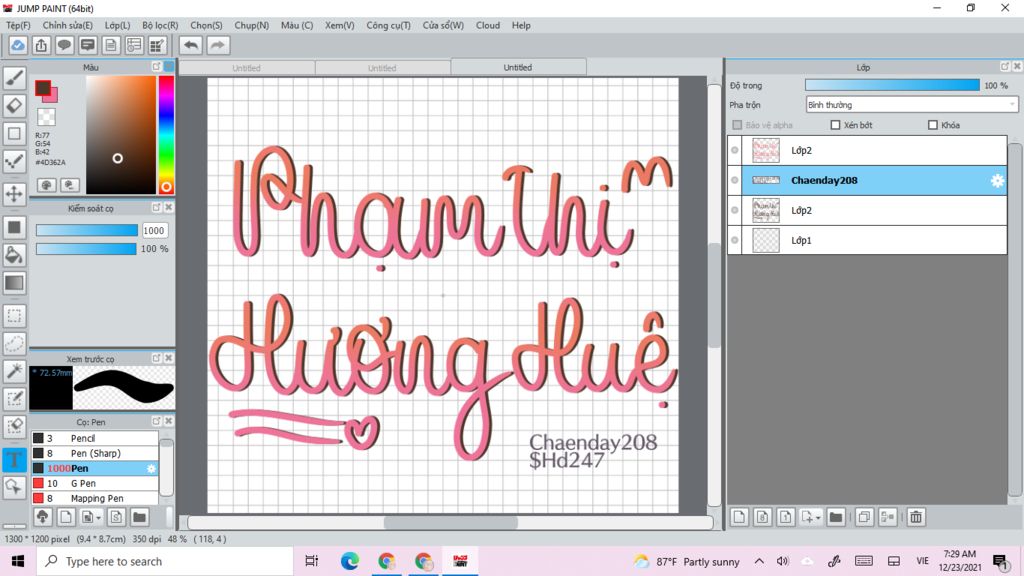Open the Tệp(F) menu
1024x576 pixels.
point(18,25)
